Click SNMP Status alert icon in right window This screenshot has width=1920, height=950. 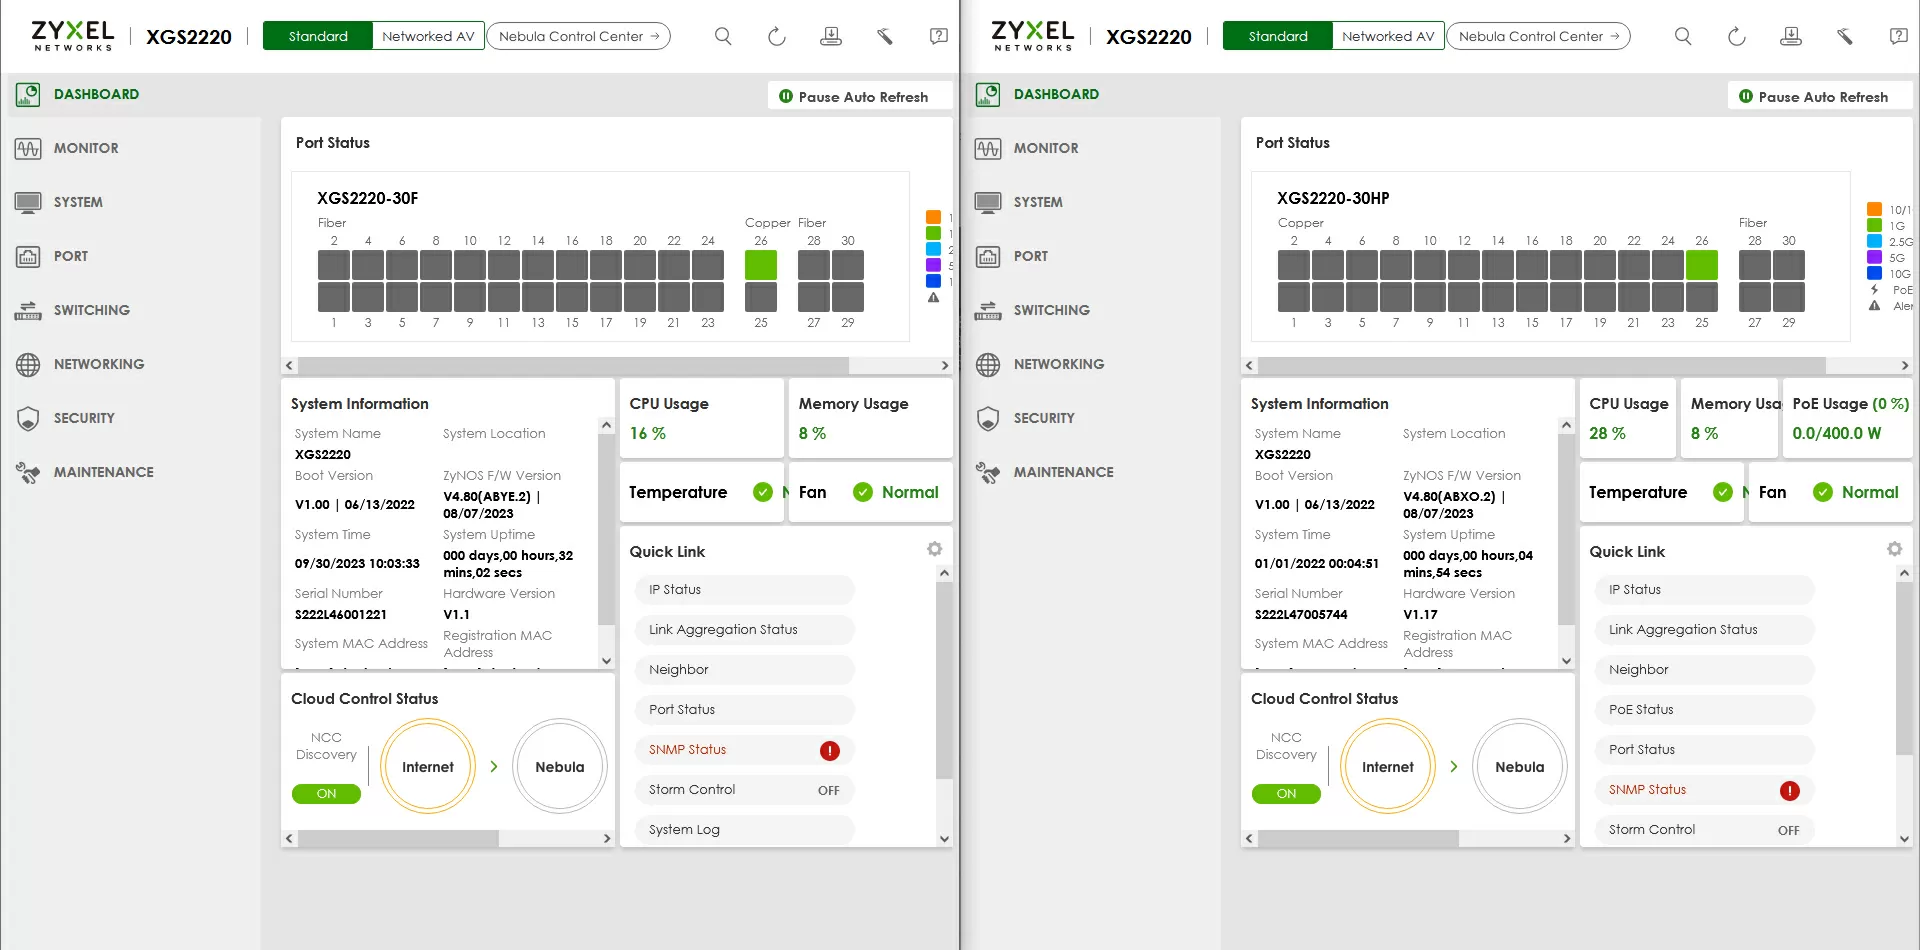pos(1790,791)
